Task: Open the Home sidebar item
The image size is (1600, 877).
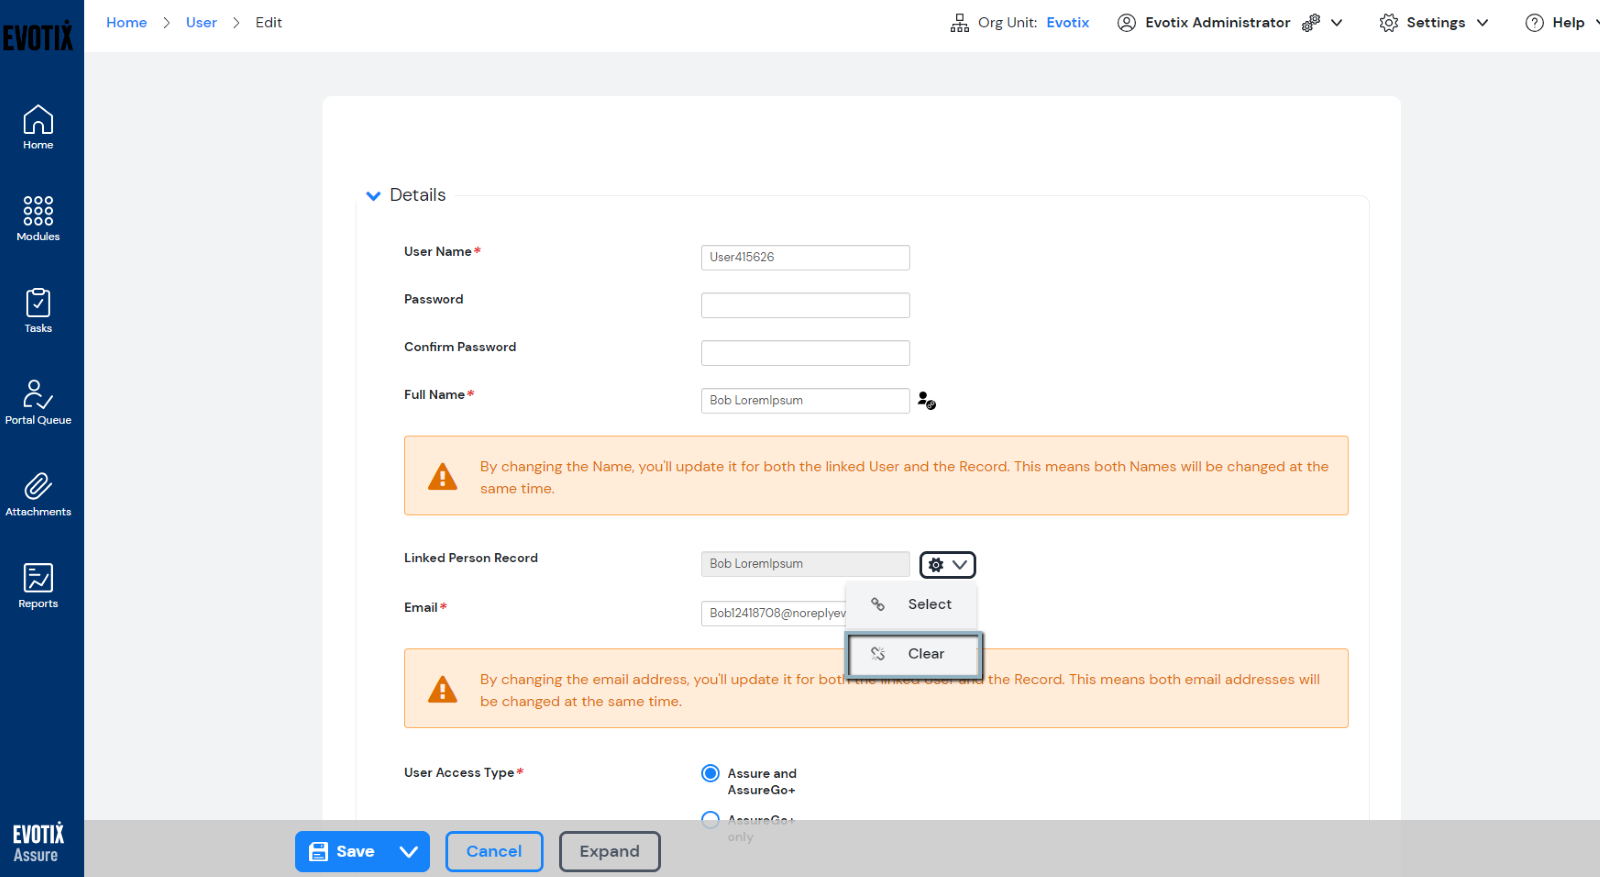Action: pyautogui.click(x=38, y=127)
